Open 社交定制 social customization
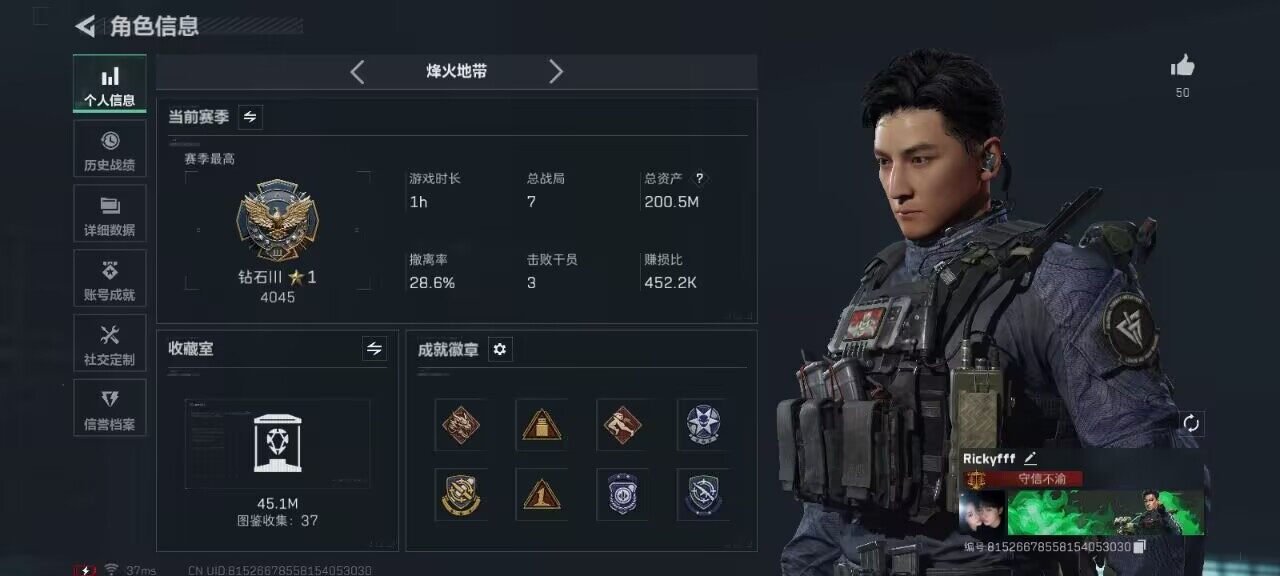This screenshot has width=1280, height=576. click(110, 343)
